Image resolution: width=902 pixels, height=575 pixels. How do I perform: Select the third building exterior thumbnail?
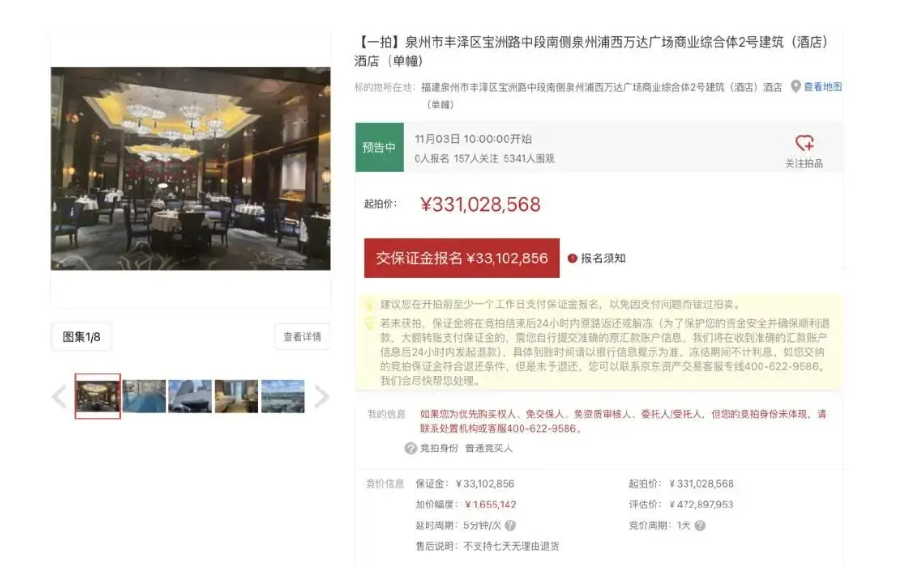190,396
